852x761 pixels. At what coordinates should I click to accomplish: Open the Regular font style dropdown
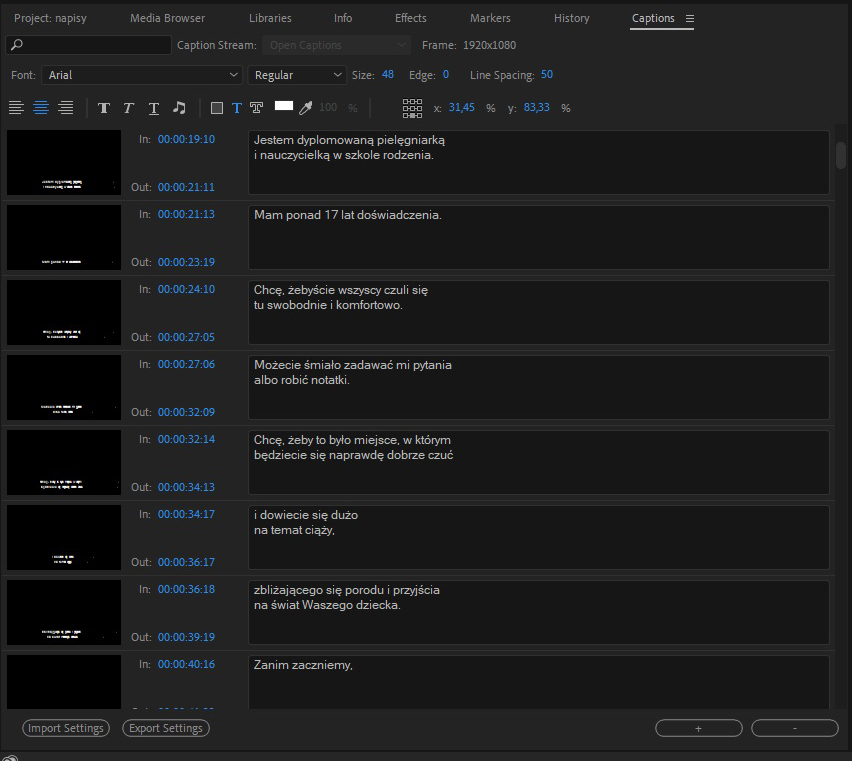(297, 75)
